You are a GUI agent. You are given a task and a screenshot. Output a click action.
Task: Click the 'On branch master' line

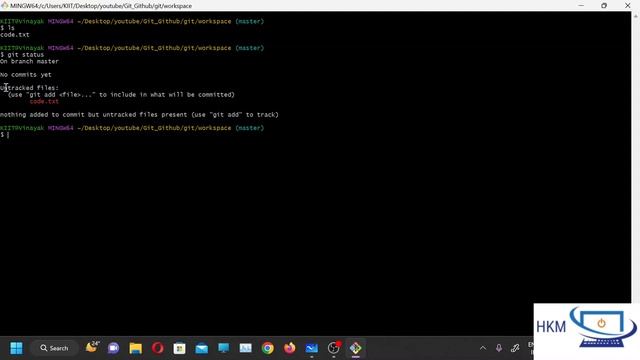click(29, 61)
